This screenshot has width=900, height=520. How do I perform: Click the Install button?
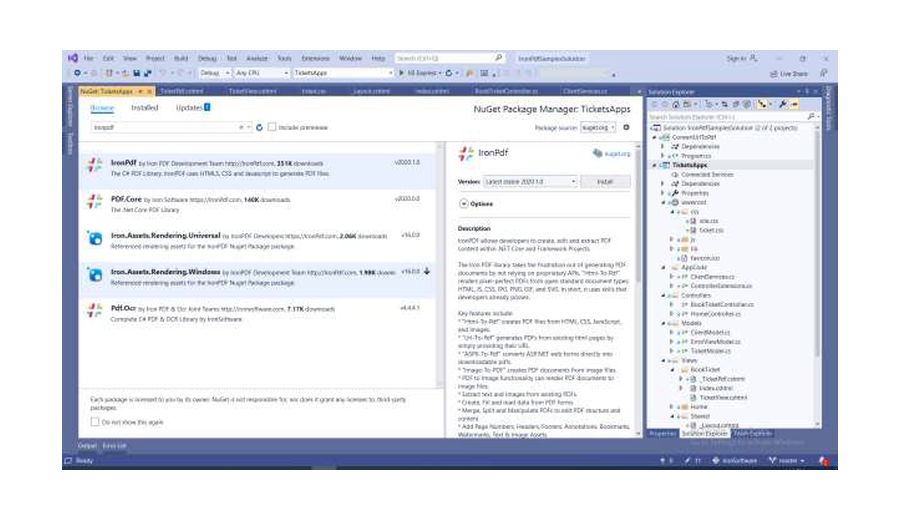point(605,181)
